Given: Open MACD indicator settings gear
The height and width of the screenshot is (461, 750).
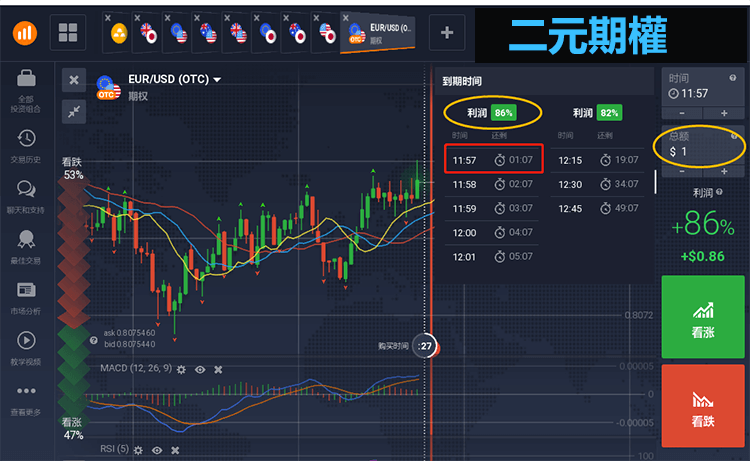Looking at the screenshot, I should [x=181, y=369].
